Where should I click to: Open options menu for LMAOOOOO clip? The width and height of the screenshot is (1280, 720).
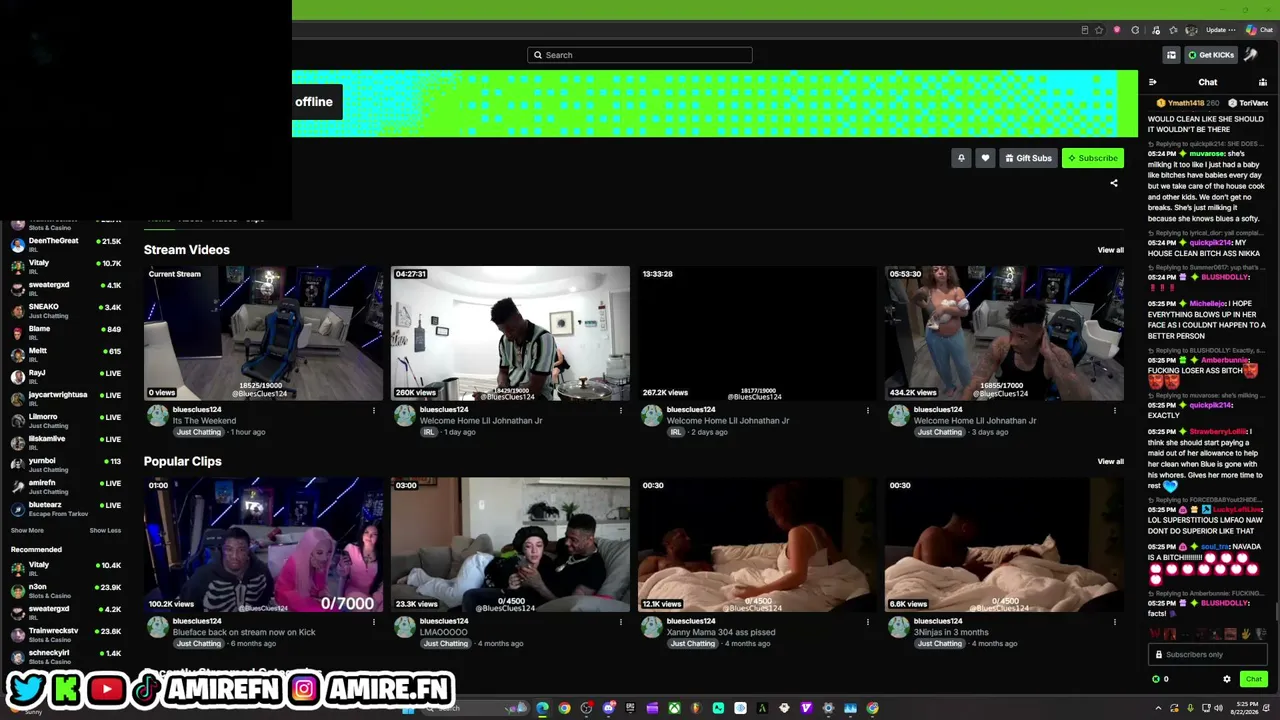pos(621,621)
